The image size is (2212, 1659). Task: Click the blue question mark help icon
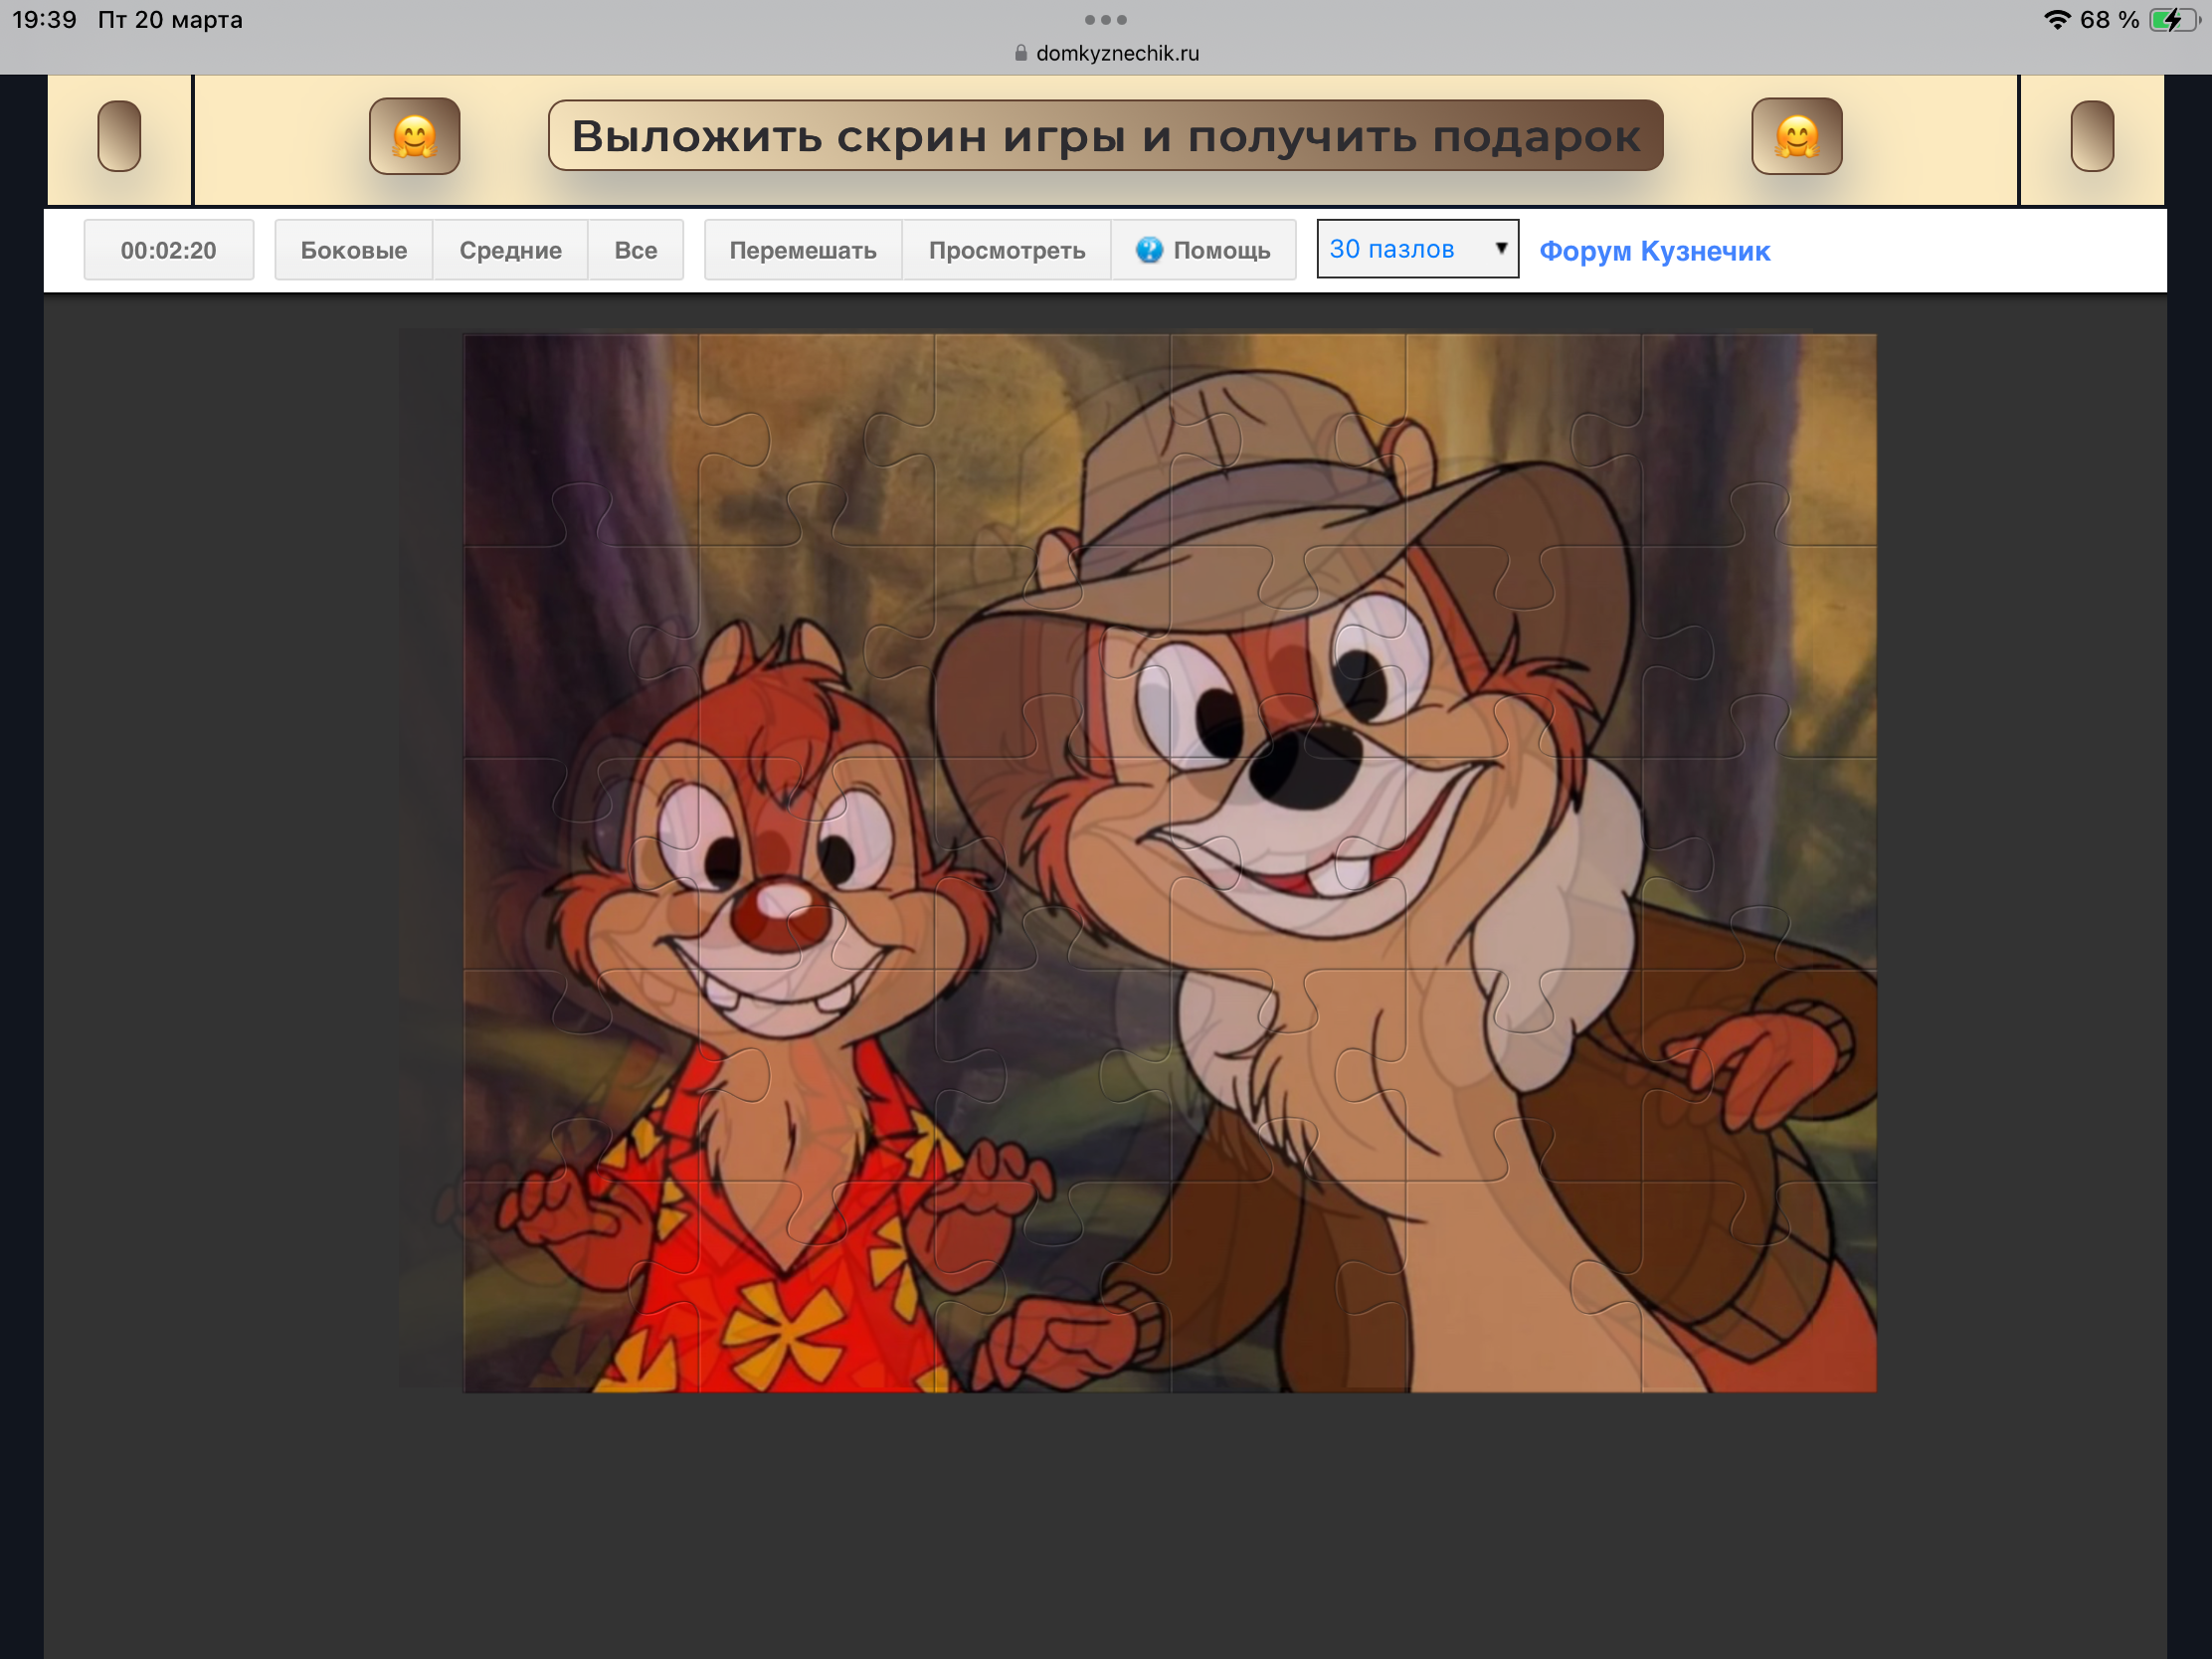[1149, 249]
